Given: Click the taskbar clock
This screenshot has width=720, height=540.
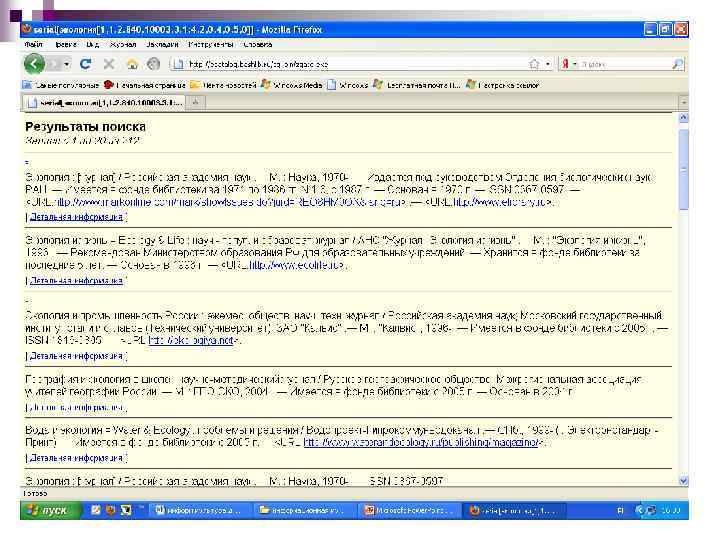Looking at the screenshot, I should 671,510.
